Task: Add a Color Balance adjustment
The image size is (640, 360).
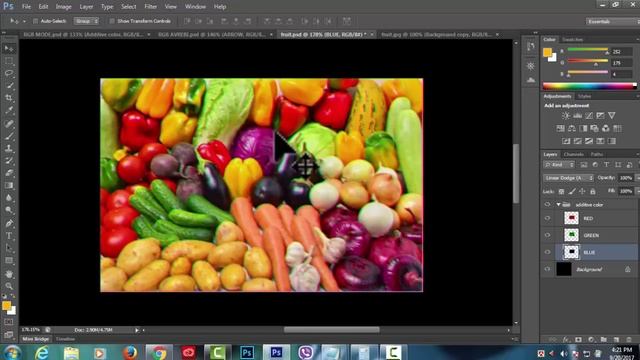Action: point(571,129)
